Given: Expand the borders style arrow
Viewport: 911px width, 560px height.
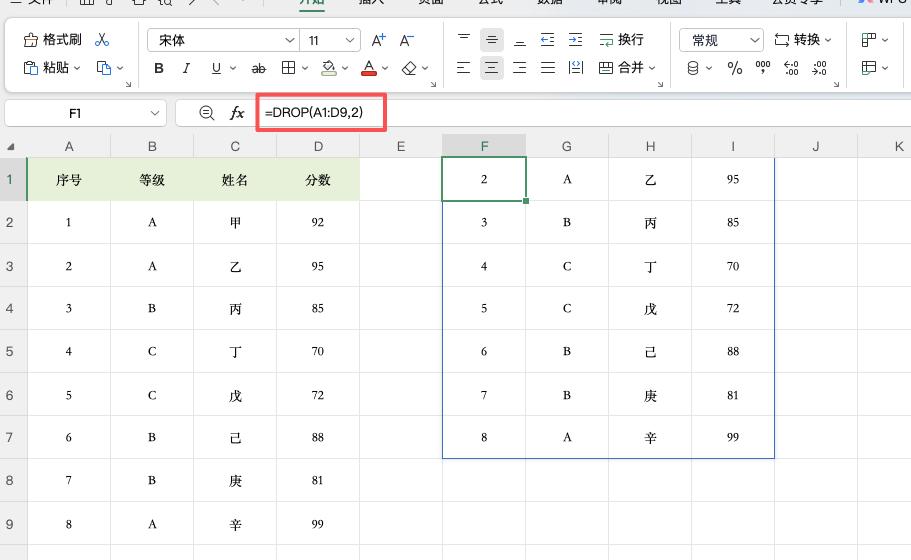Looking at the screenshot, I should point(305,68).
